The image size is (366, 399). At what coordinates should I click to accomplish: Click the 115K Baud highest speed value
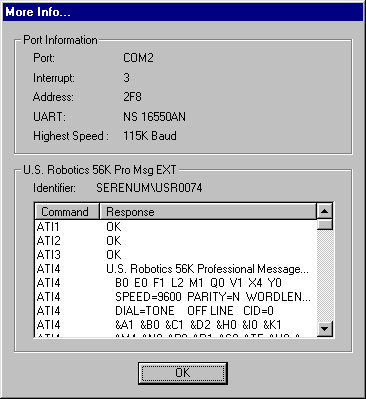pyautogui.click(x=150, y=136)
